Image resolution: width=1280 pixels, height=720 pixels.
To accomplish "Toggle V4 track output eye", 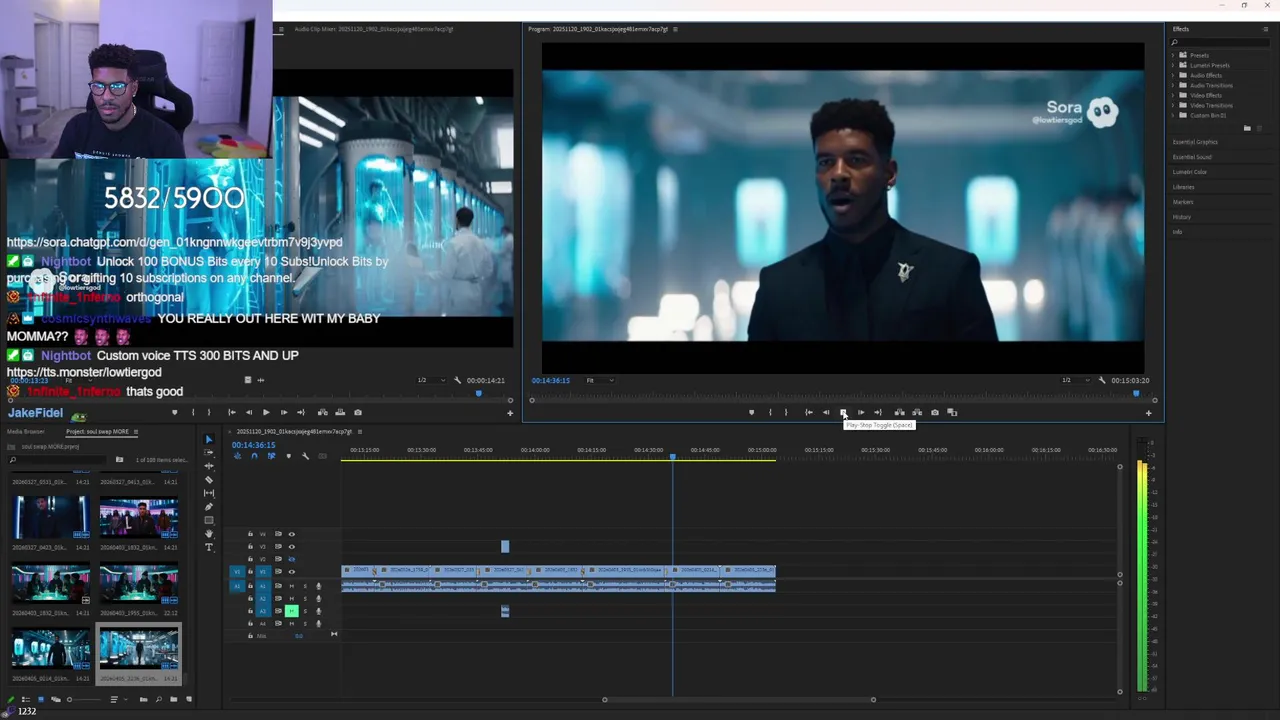I will pos(292,534).
